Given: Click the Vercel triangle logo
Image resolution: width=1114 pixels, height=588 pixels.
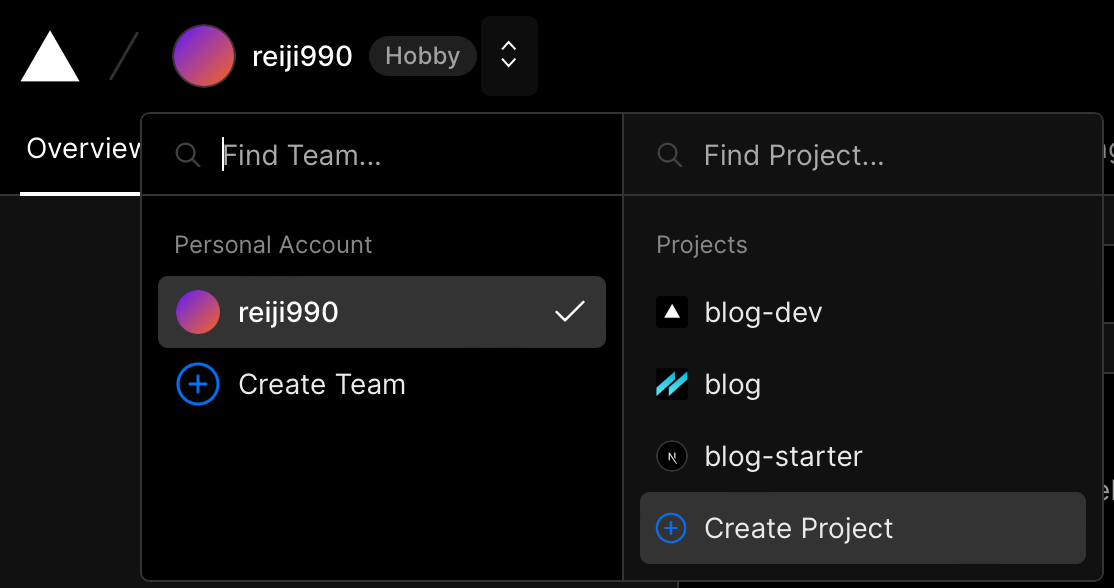Looking at the screenshot, I should tap(50, 56).
